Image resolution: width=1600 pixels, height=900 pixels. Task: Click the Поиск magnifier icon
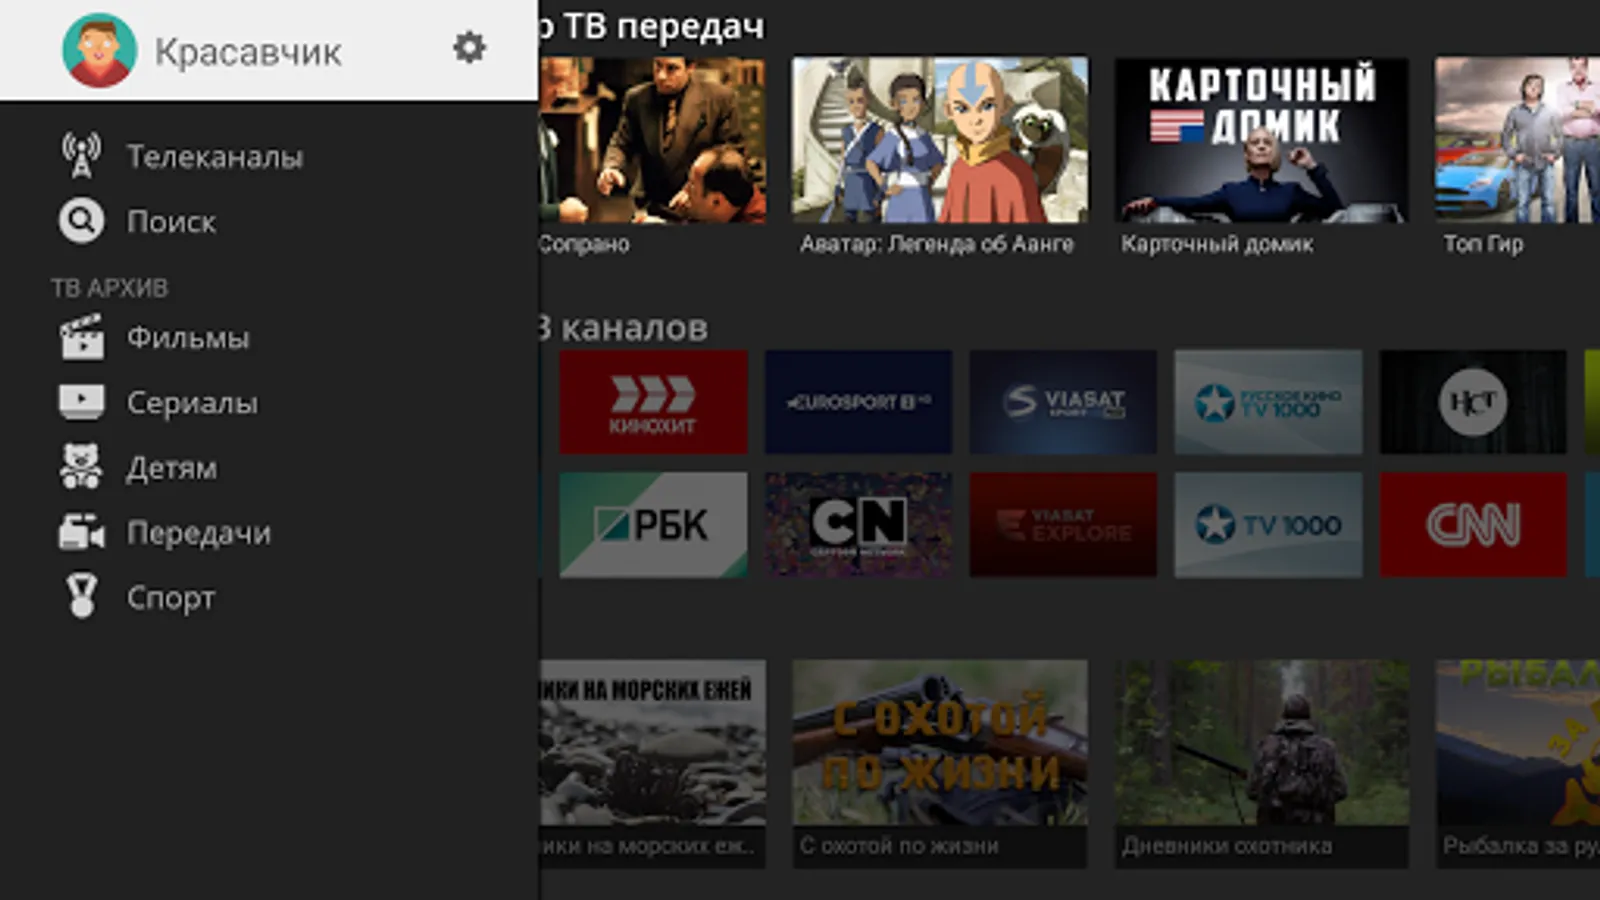click(81, 221)
